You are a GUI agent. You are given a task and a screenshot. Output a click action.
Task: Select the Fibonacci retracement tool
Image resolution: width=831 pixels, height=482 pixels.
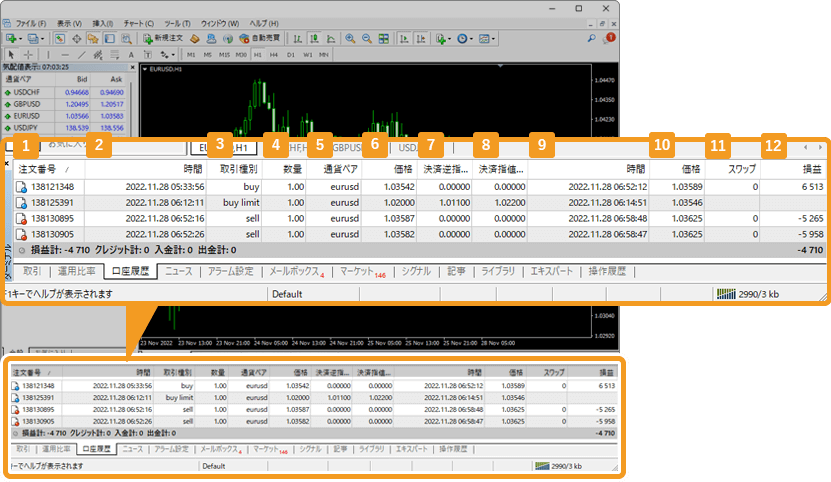(x=114, y=55)
